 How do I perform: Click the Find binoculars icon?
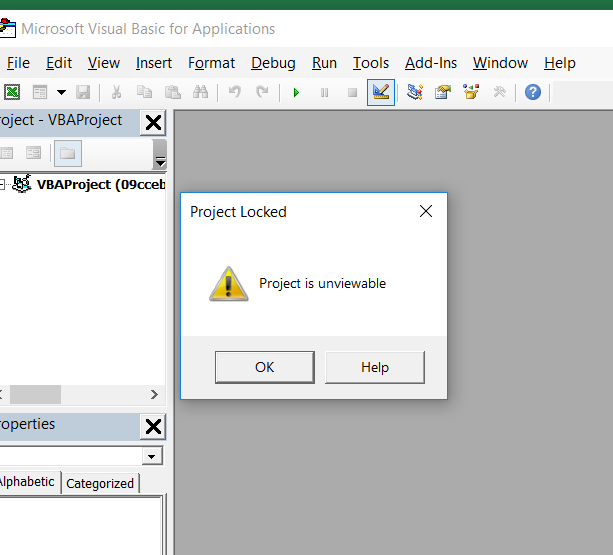point(201,92)
